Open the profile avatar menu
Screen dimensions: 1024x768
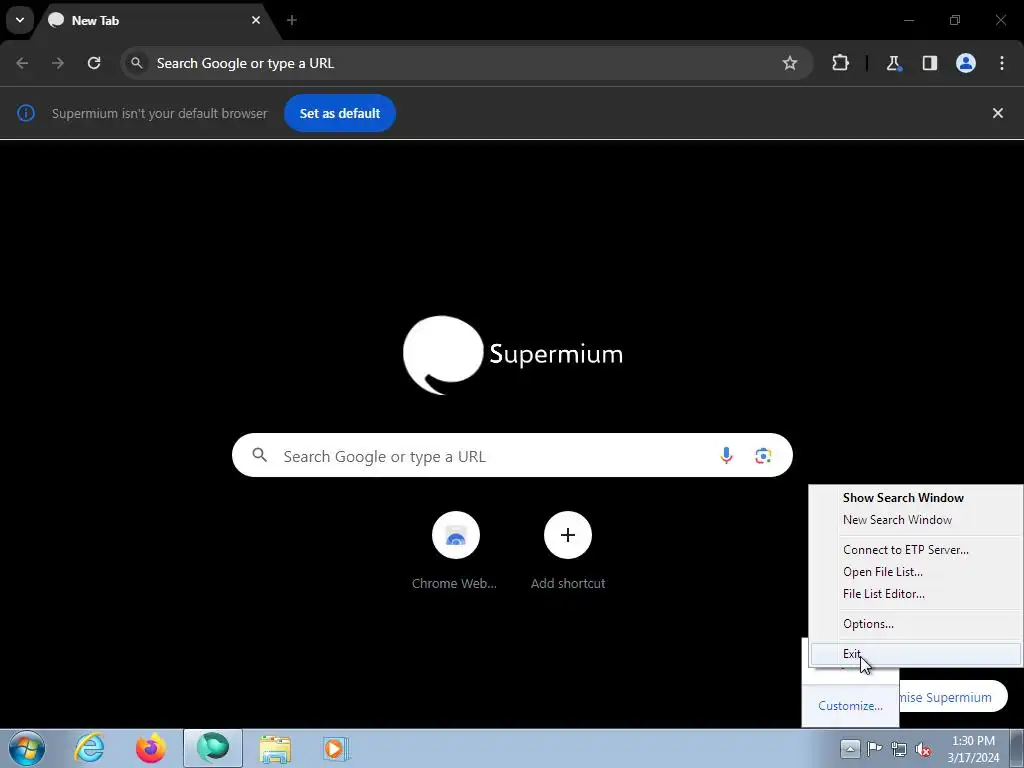(966, 63)
